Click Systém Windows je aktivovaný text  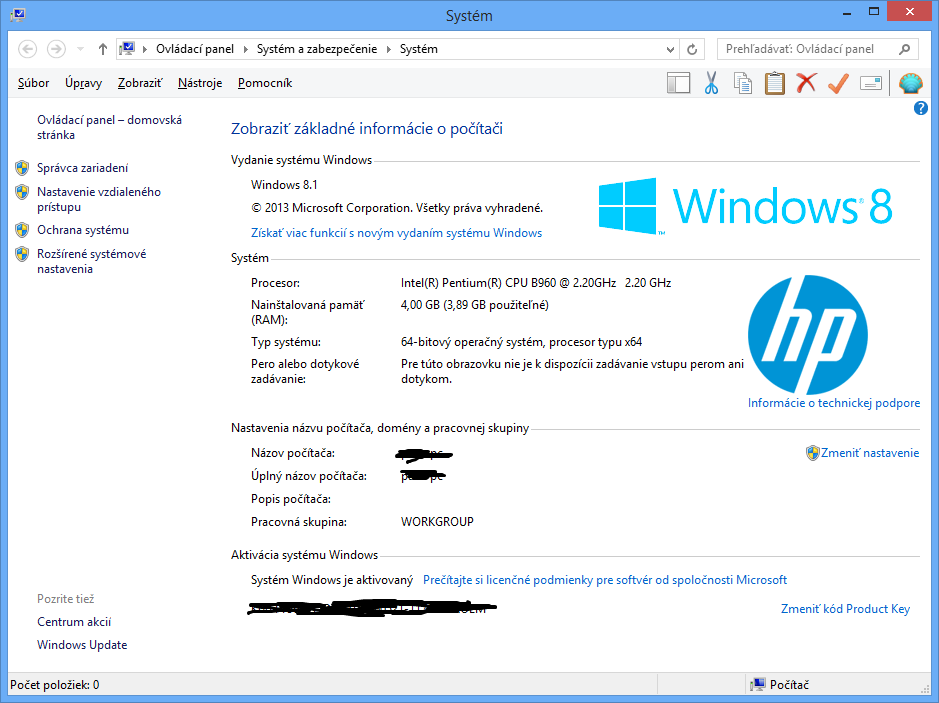(332, 580)
